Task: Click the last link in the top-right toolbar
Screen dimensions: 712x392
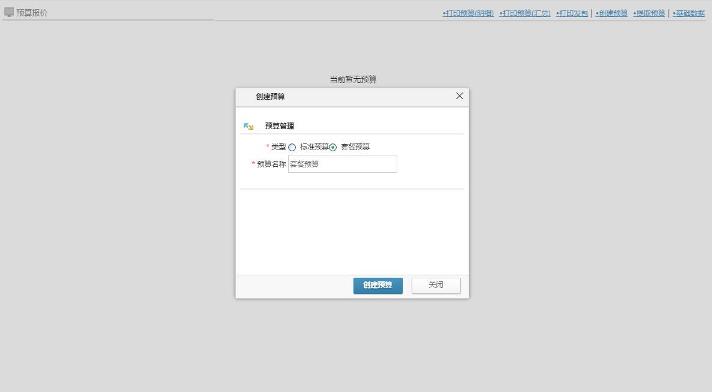Action: coord(688,13)
